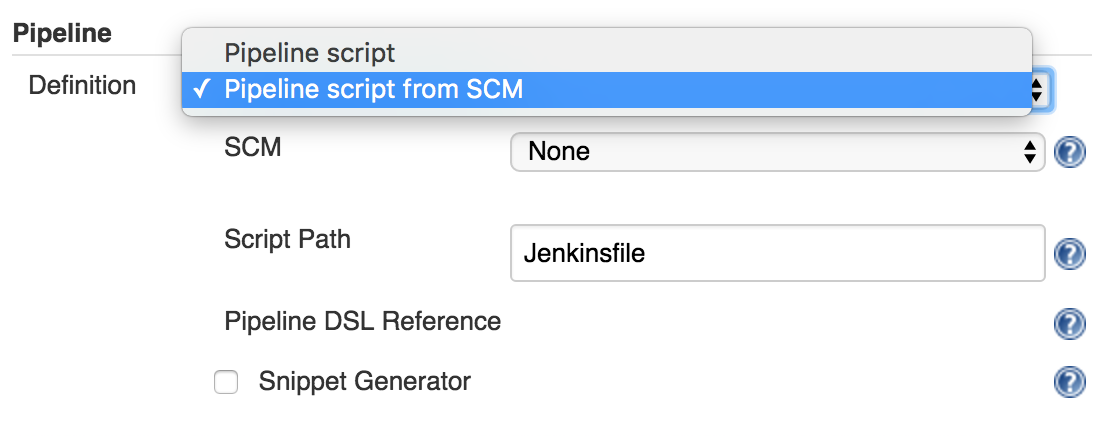The height and width of the screenshot is (436, 1110).
Task: Click the SCM dropdown up-down arrows
Action: [1029, 152]
